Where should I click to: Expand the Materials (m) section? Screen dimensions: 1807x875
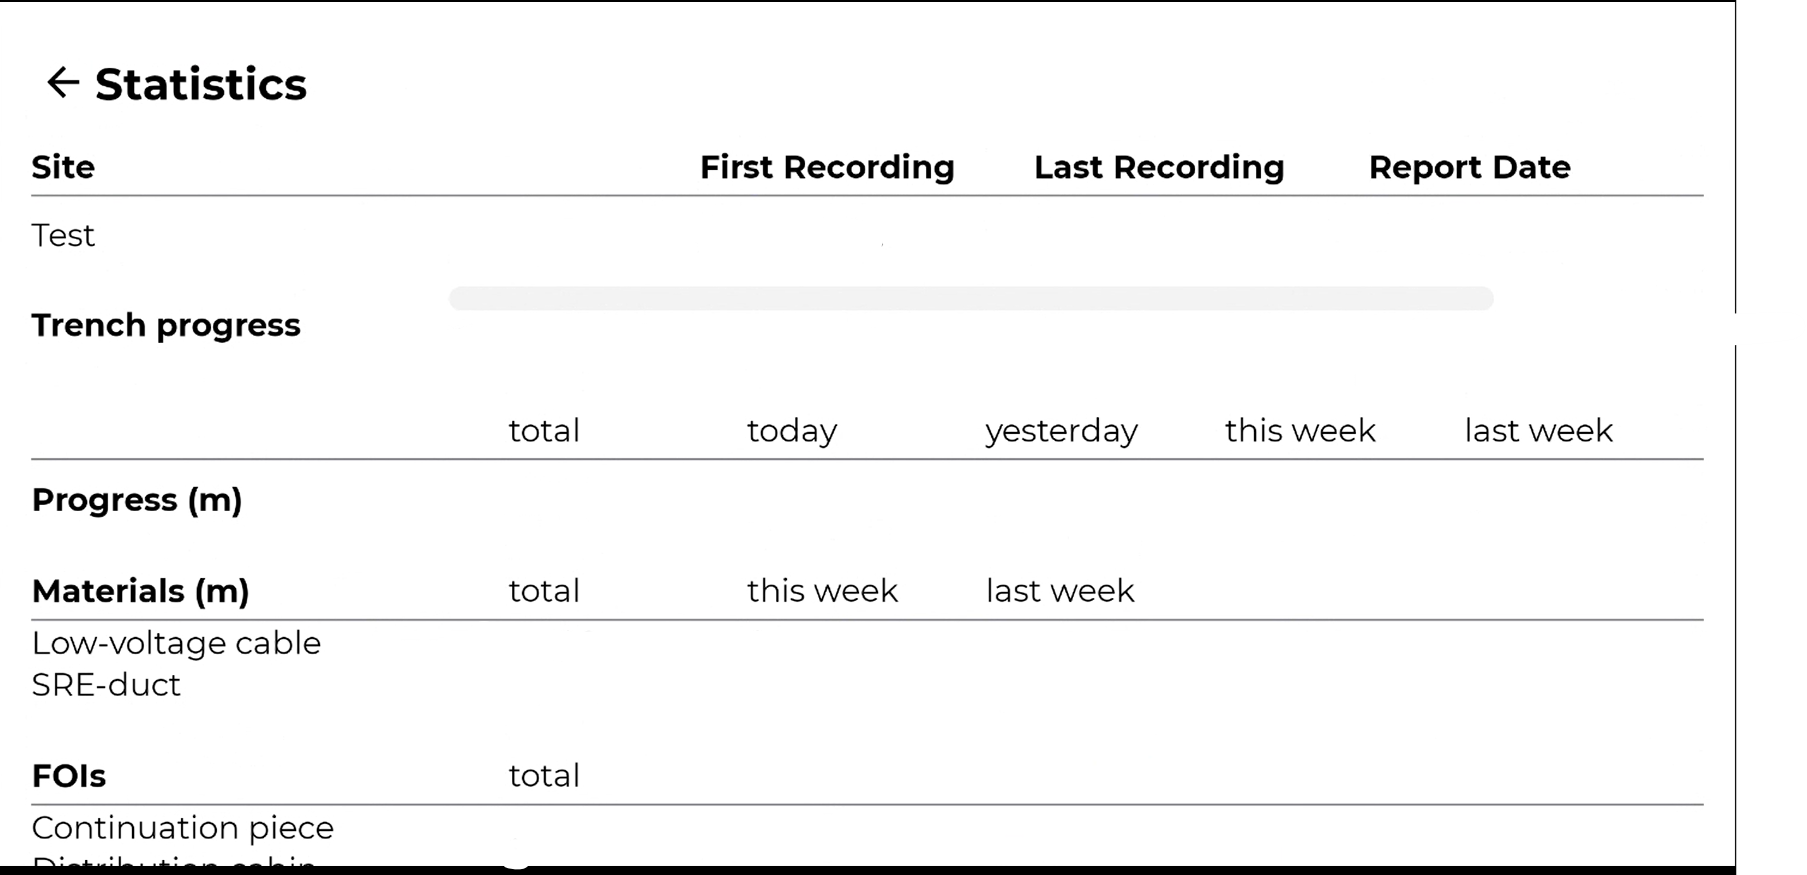140,591
